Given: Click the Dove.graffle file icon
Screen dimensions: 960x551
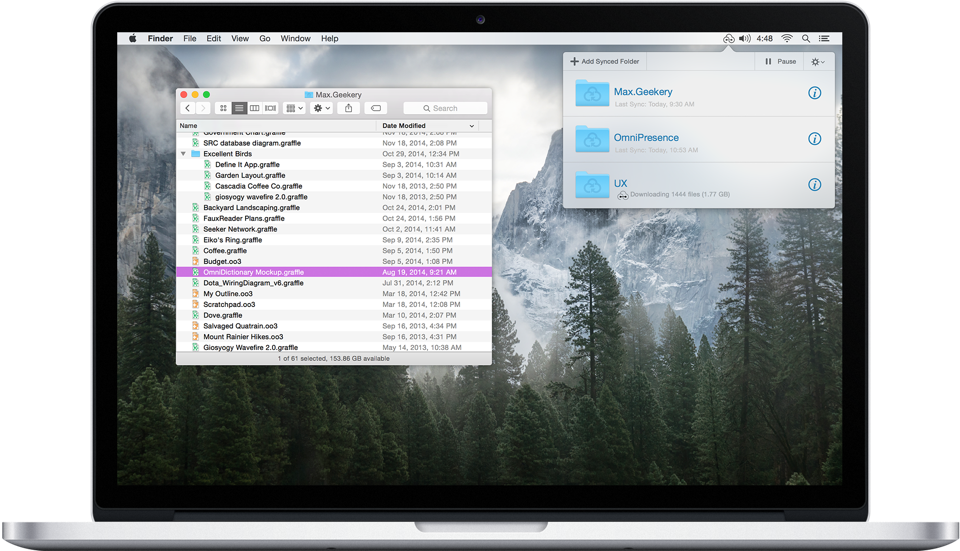Looking at the screenshot, I should click(195, 315).
